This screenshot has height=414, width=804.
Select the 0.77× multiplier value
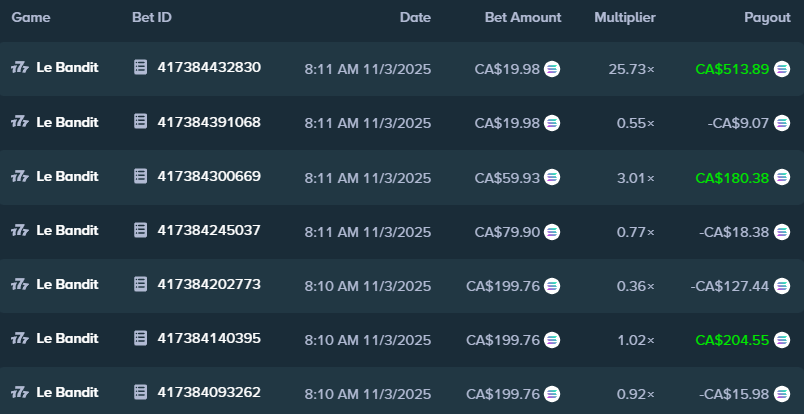click(x=636, y=232)
